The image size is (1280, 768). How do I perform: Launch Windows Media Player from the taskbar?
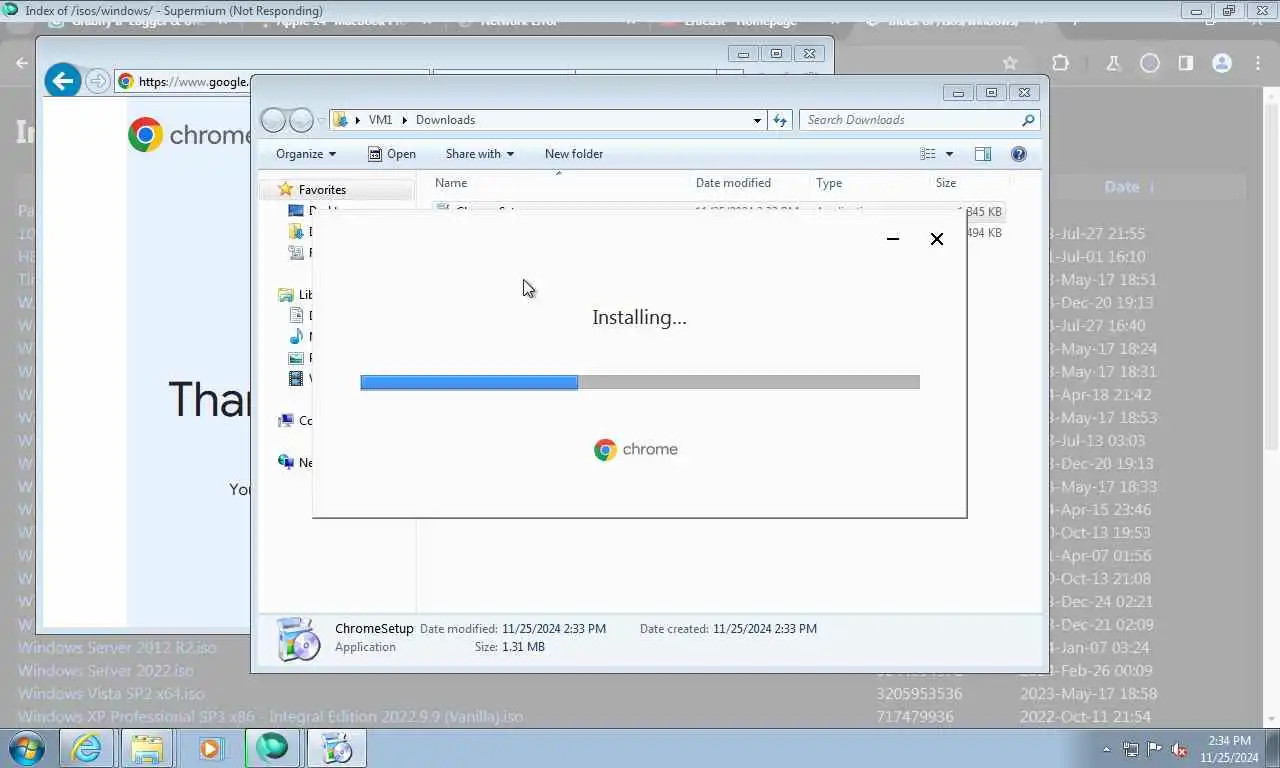tap(210, 748)
